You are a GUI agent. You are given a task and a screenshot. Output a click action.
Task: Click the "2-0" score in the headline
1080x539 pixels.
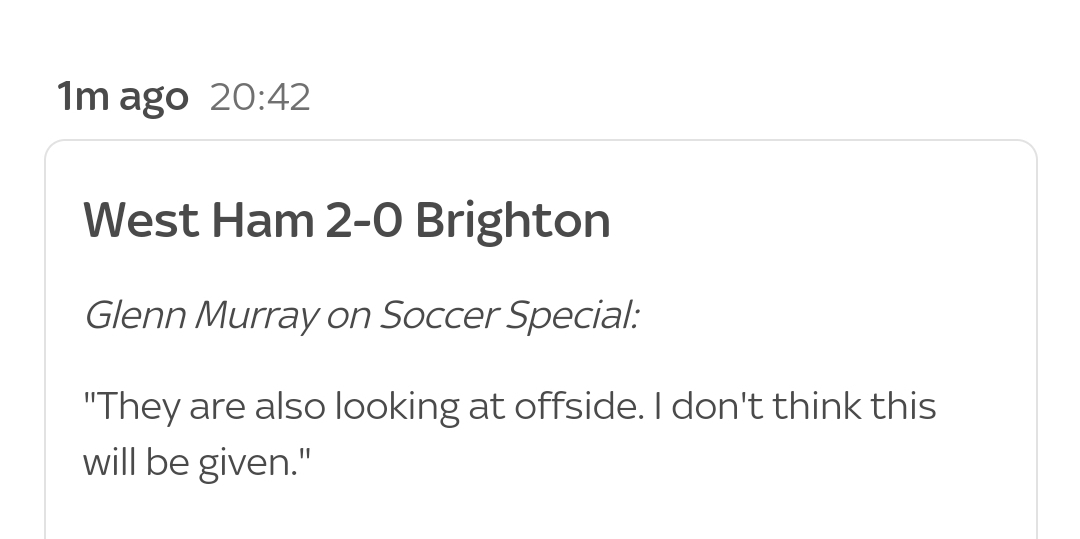364,220
